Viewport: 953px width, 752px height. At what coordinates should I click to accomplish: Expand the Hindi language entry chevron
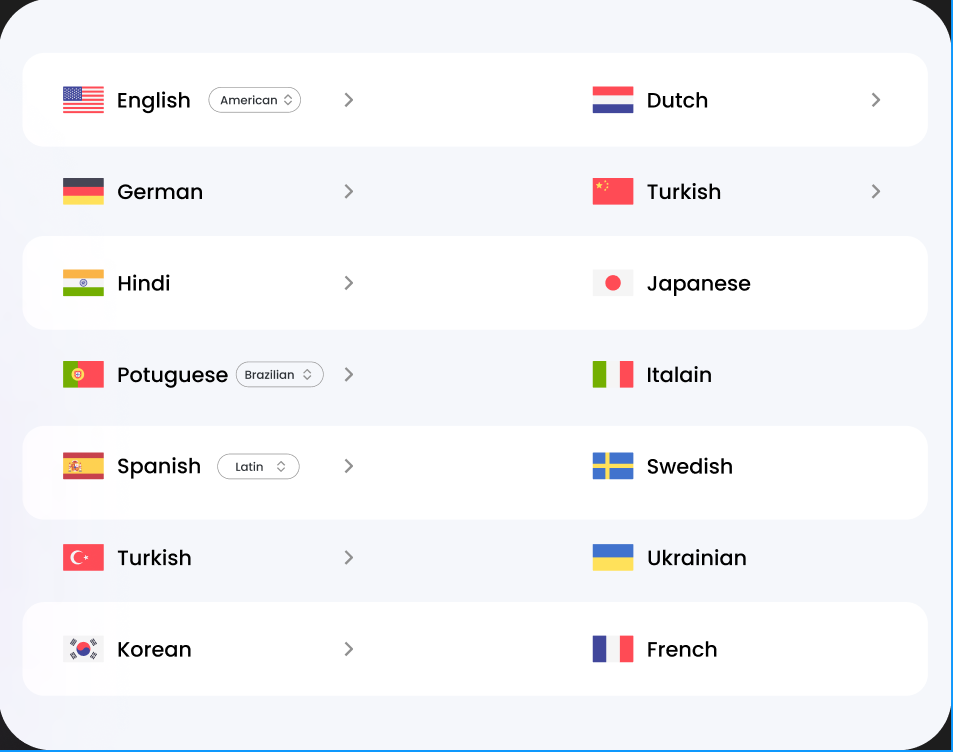coord(348,283)
